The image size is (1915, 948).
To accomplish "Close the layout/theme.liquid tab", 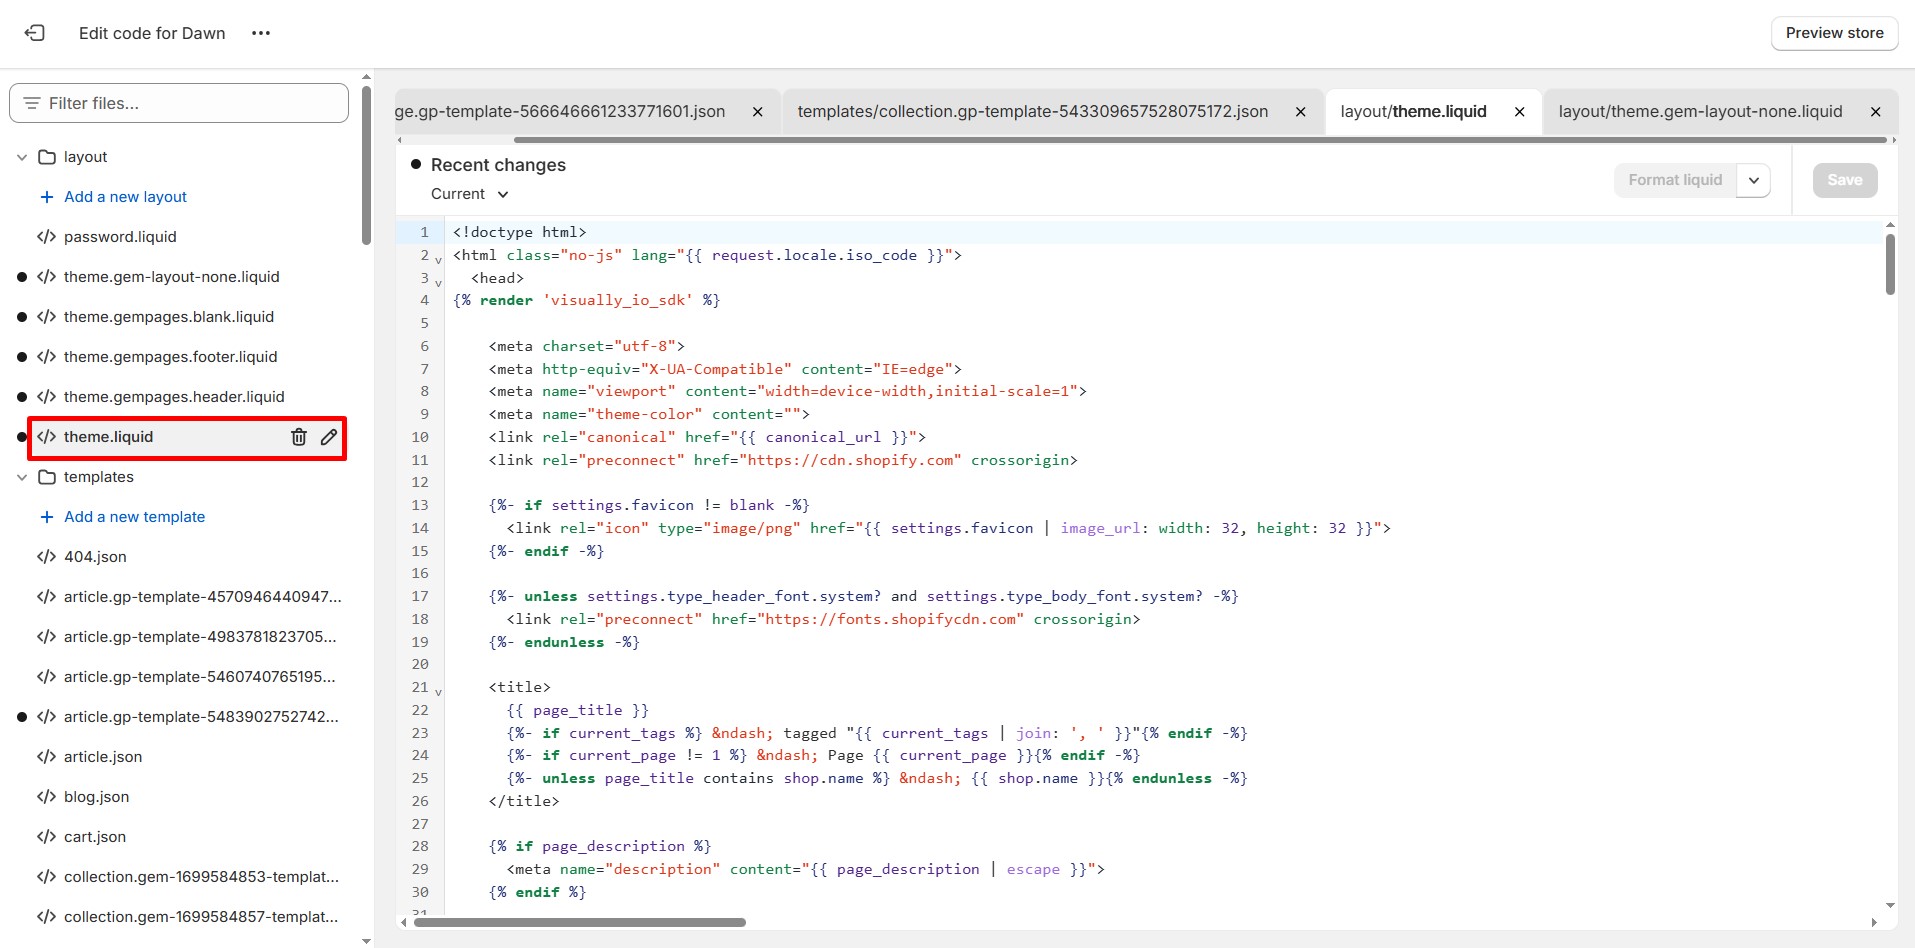I will pyautogui.click(x=1519, y=111).
